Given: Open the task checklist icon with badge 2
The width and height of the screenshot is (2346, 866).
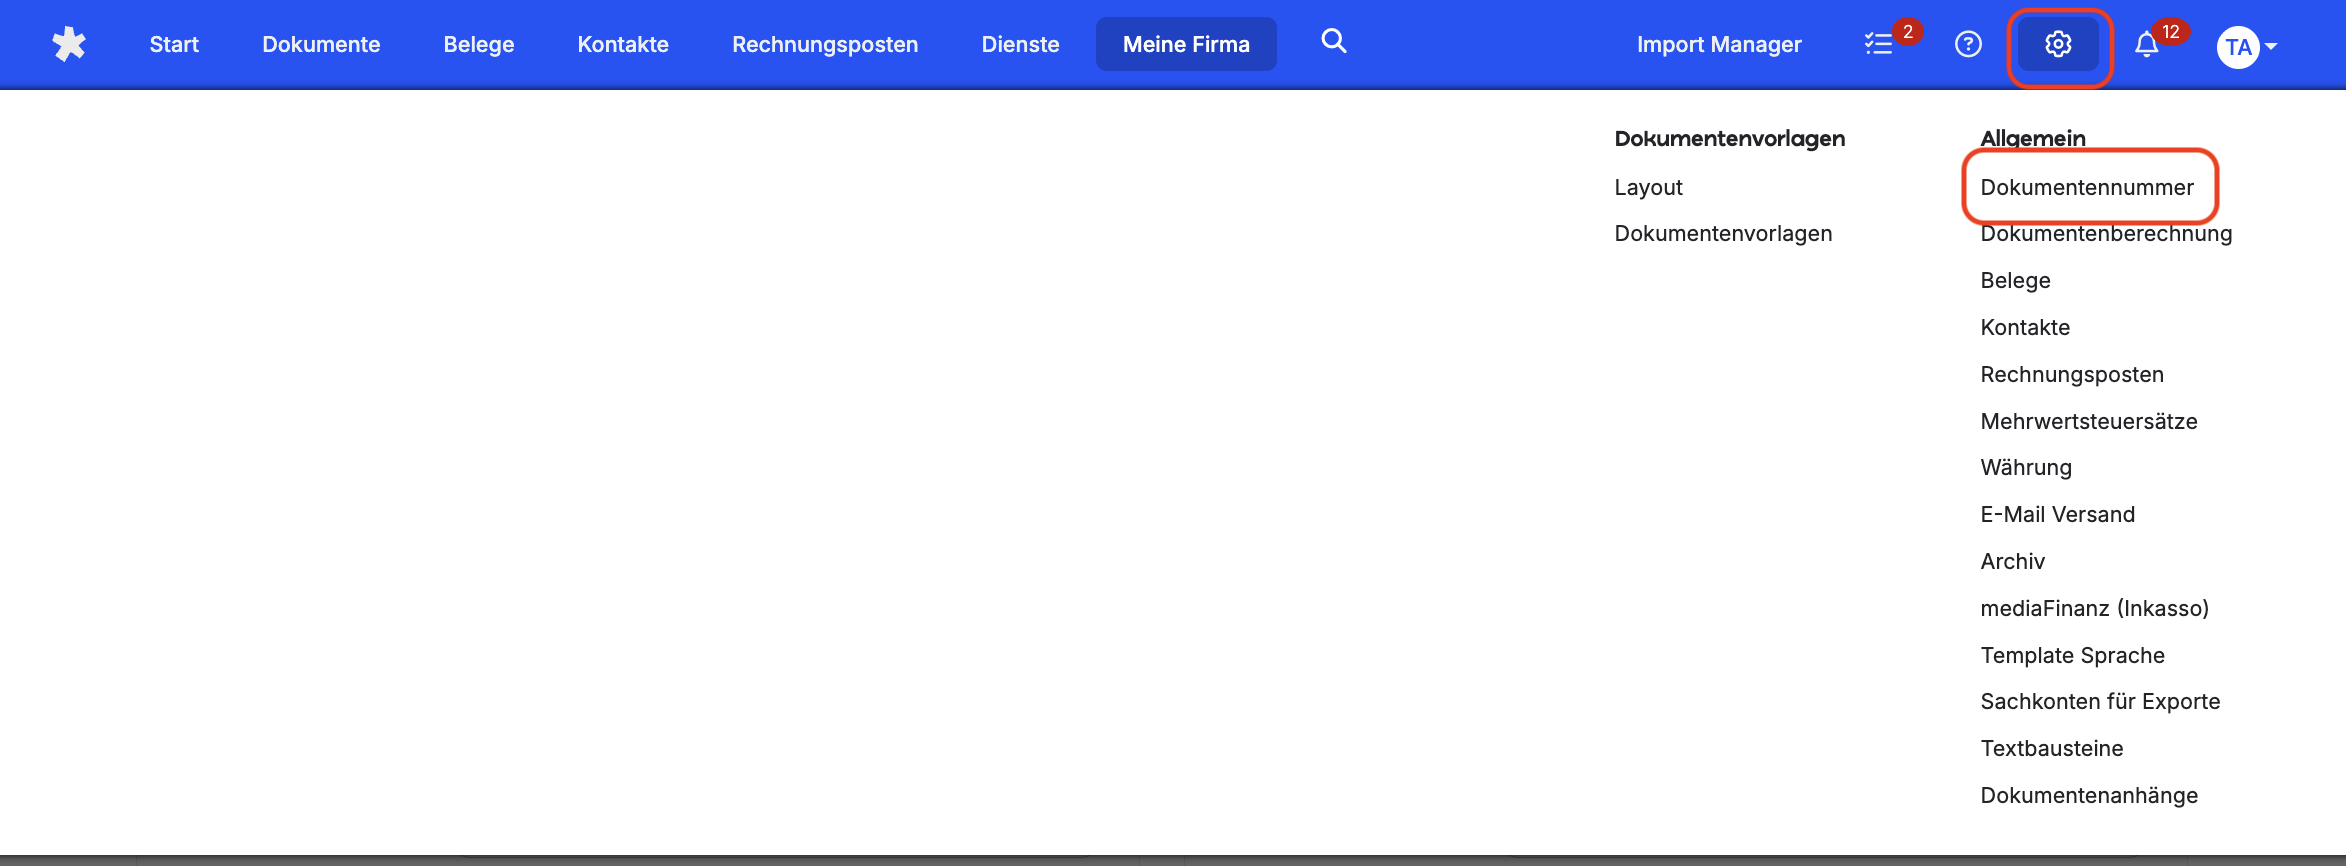Looking at the screenshot, I should [1879, 44].
